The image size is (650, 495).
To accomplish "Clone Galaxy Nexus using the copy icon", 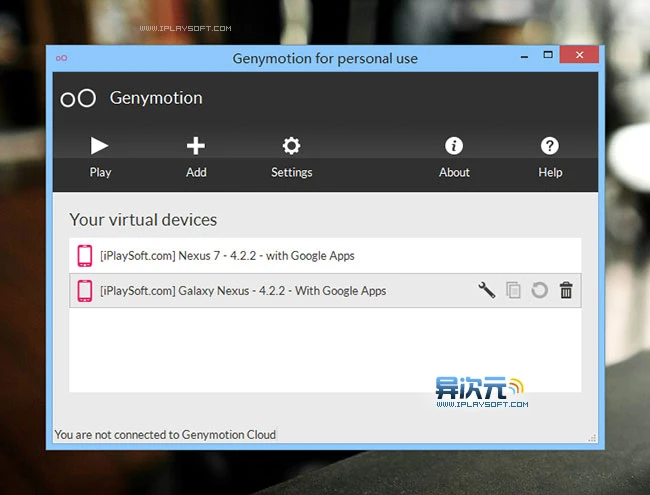I will (513, 291).
